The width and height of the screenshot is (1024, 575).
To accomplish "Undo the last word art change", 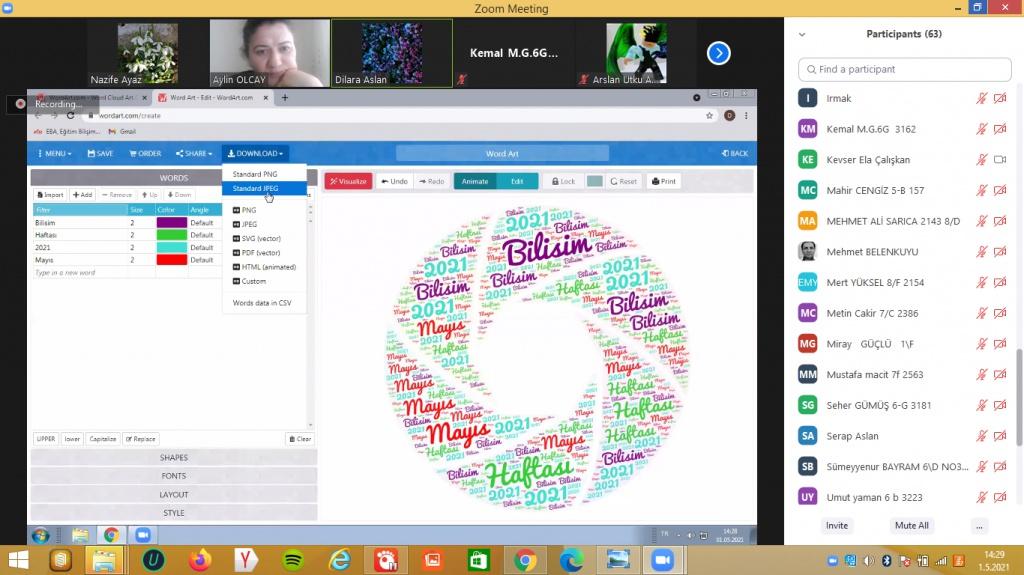I will [394, 181].
